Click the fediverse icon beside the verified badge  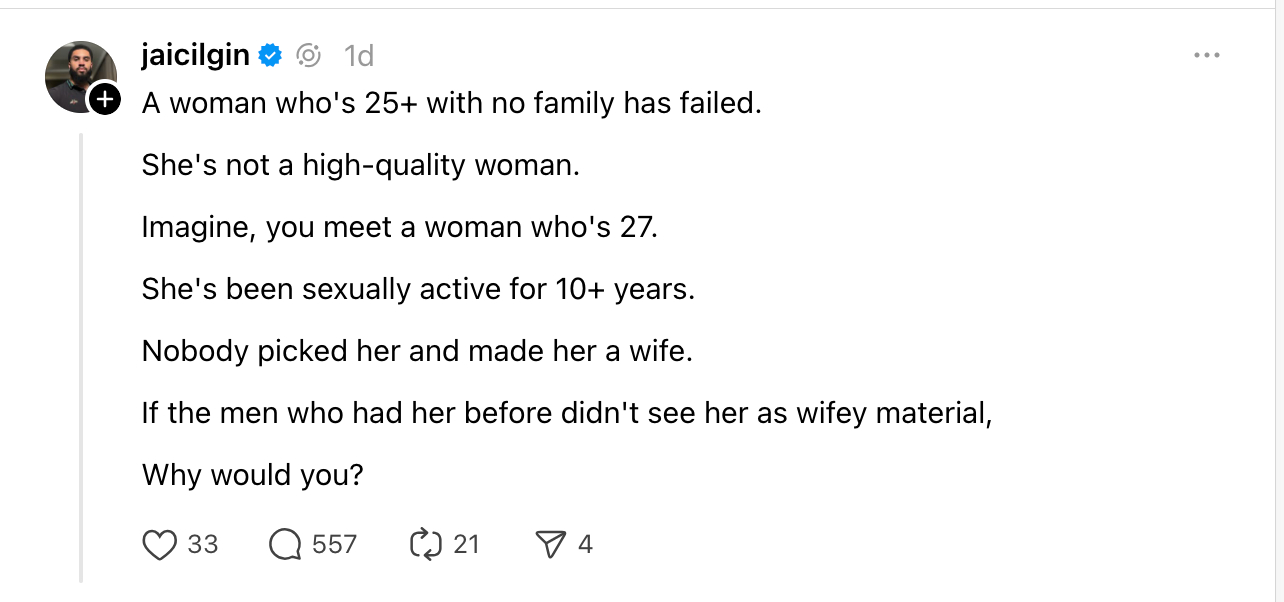(x=309, y=56)
